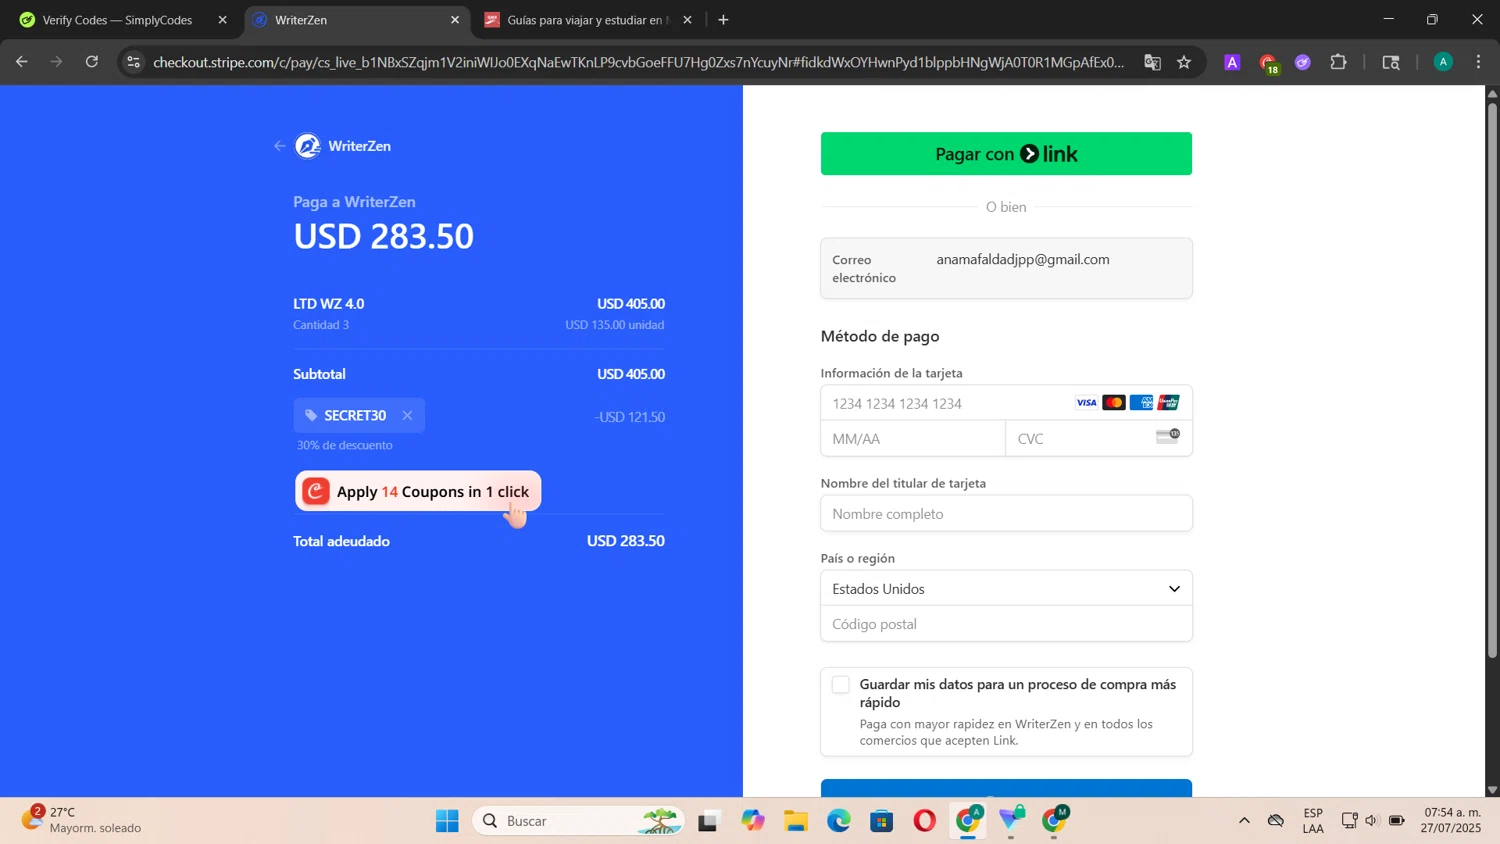The width and height of the screenshot is (1500, 844).
Task: Open Microsoft Store from taskbar
Action: 881,821
